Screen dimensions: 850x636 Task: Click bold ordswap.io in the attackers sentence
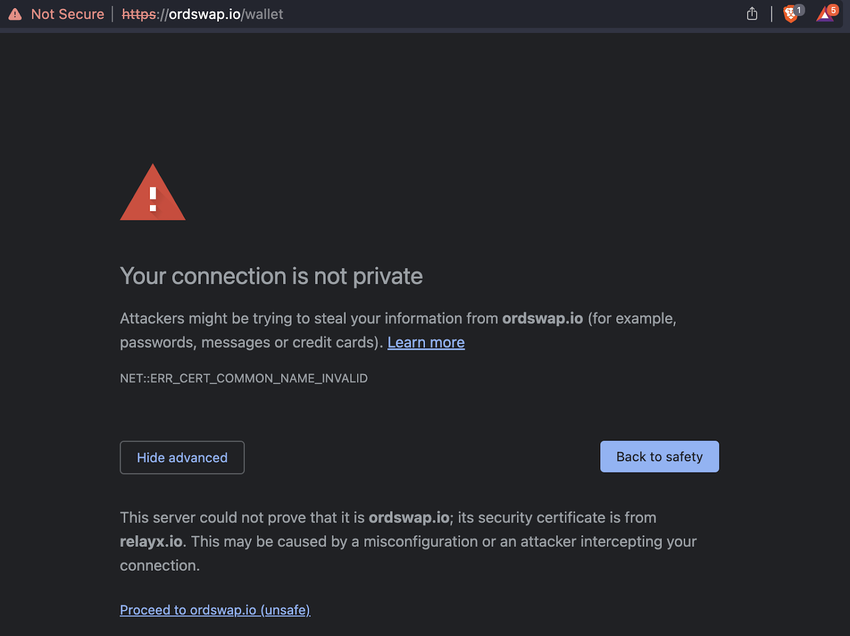tap(542, 319)
